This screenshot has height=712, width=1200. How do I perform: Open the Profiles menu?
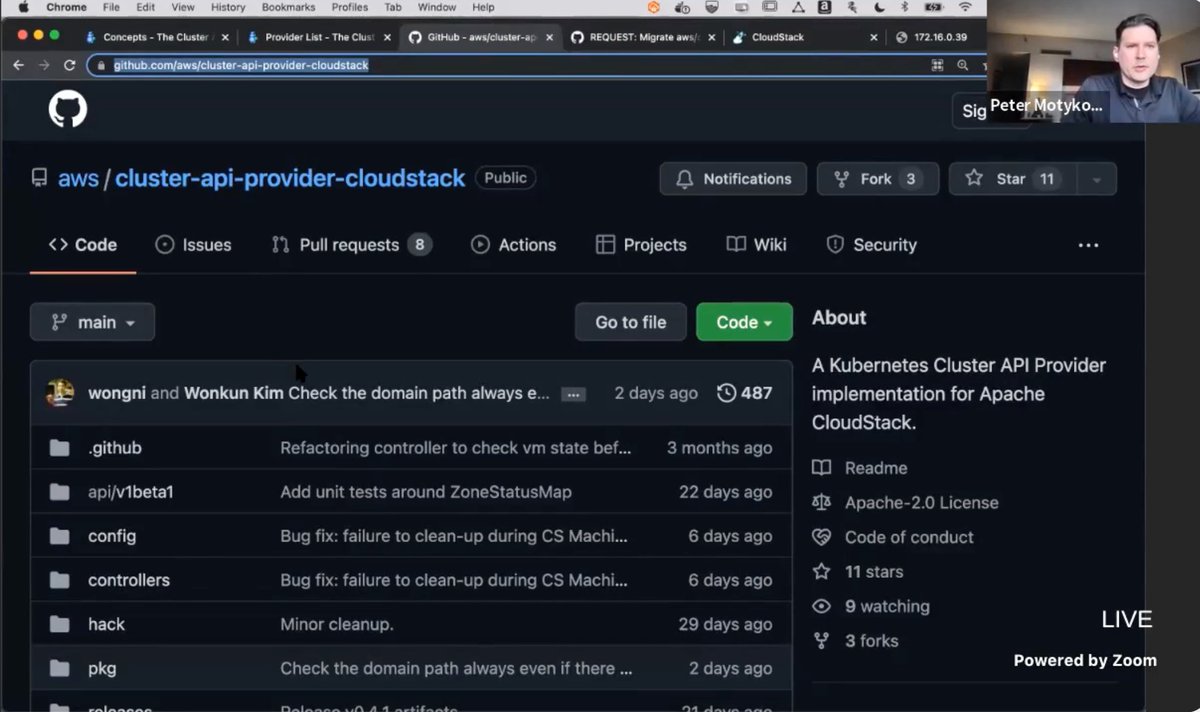(350, 7)
